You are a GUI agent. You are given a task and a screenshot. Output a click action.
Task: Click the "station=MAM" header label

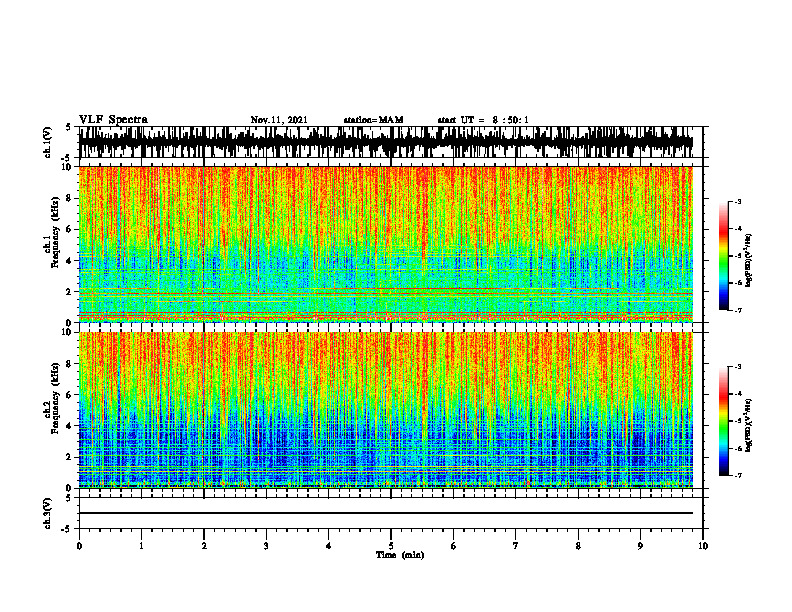373,120
